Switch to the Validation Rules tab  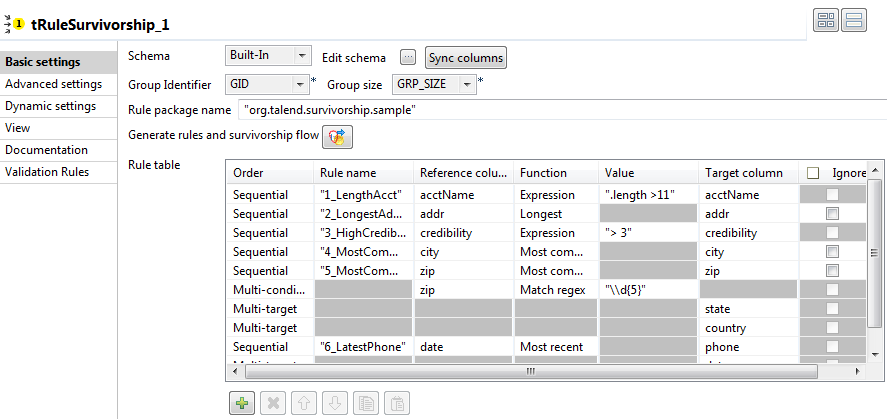pos(47,172)
